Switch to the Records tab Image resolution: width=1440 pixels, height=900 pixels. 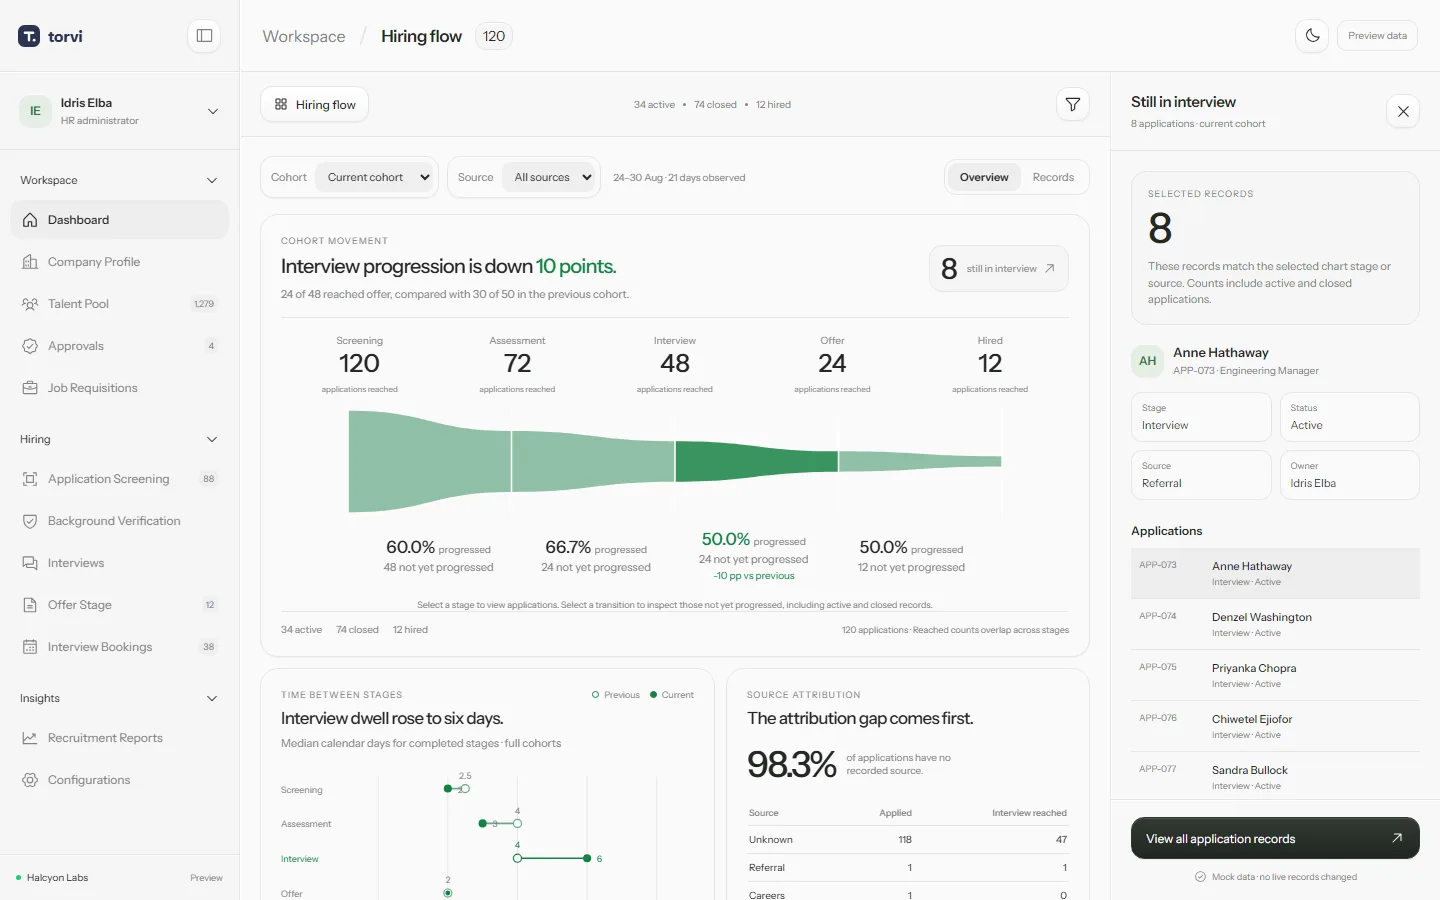pos(1053,177)
